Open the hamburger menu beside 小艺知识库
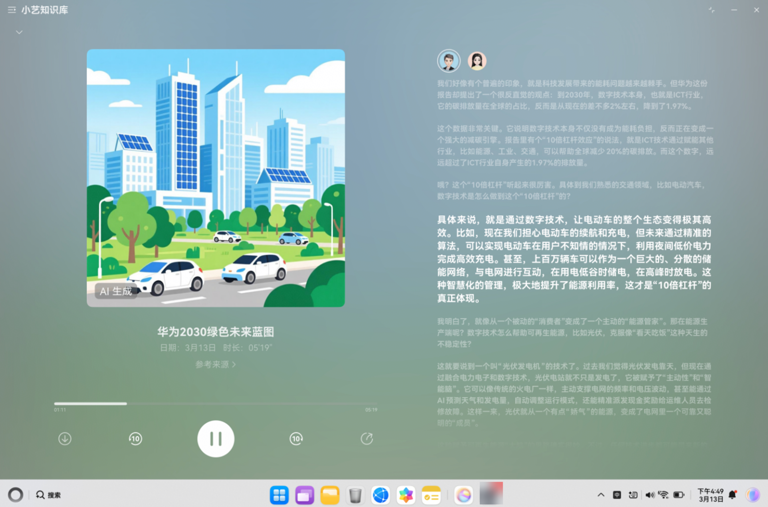 coord(12,10)
